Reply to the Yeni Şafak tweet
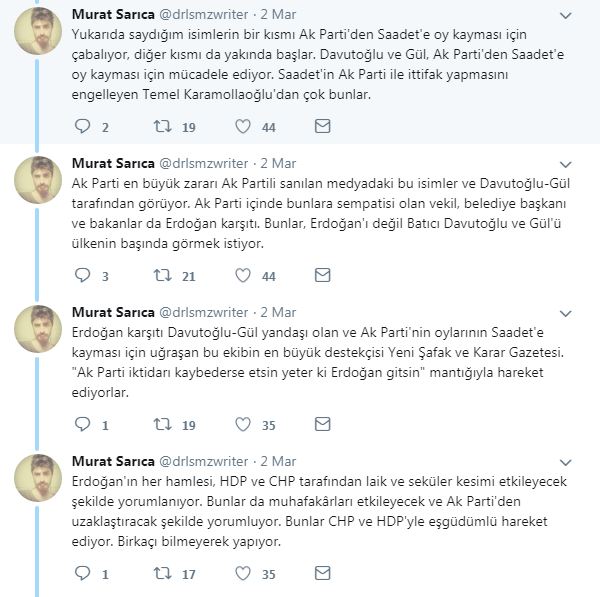 click(x=83, y=424)
